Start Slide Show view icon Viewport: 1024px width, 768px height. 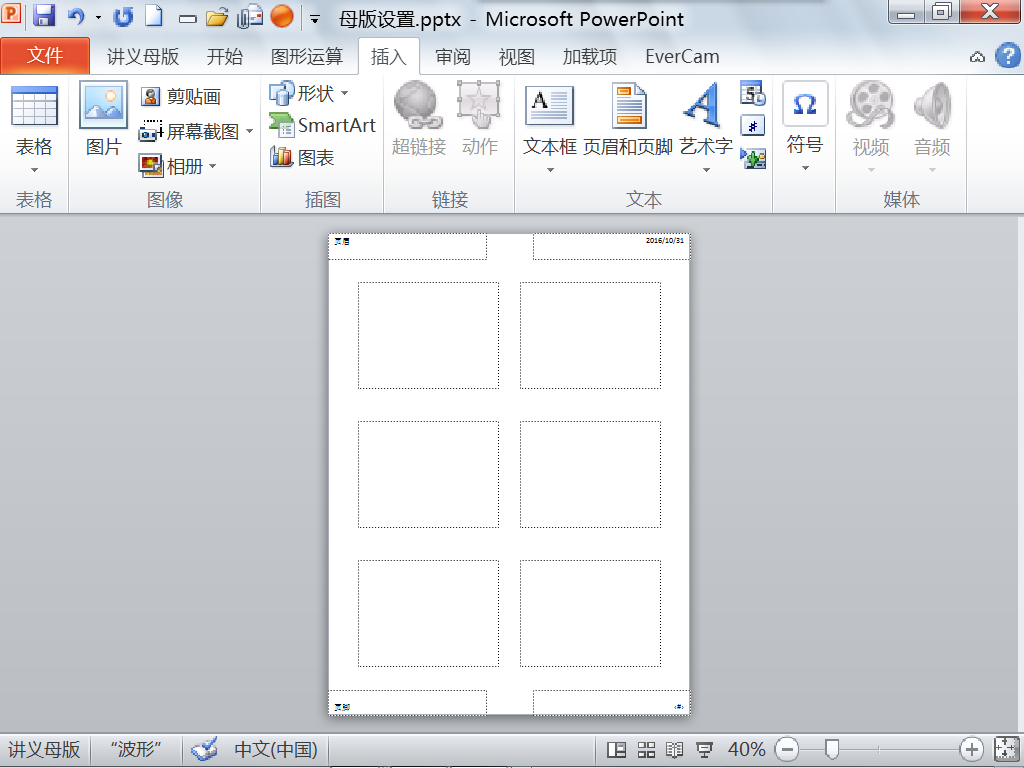(x=704, y=750)
